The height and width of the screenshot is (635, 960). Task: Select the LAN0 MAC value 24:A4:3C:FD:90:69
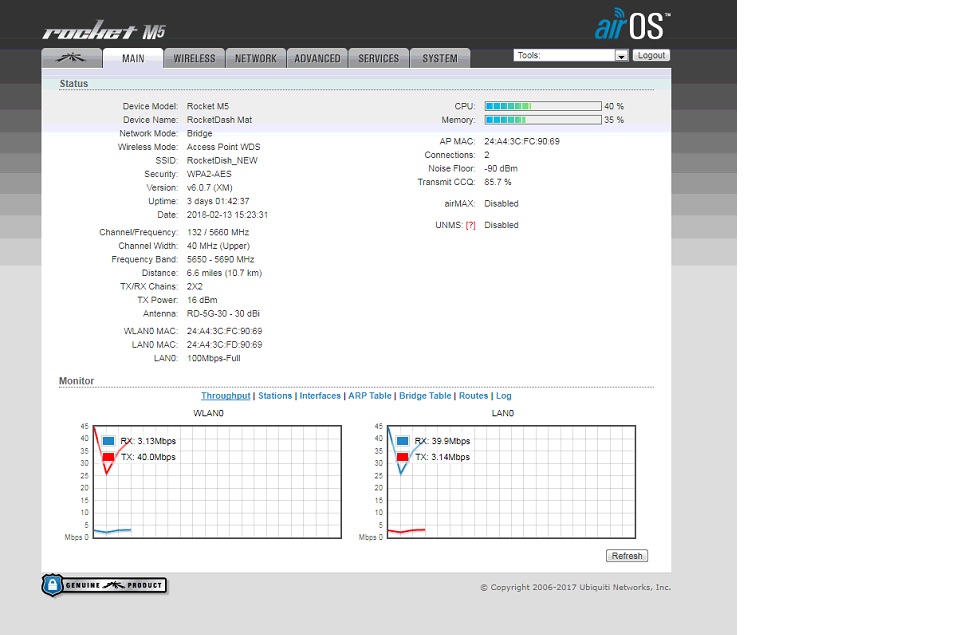tap(224, 345)
